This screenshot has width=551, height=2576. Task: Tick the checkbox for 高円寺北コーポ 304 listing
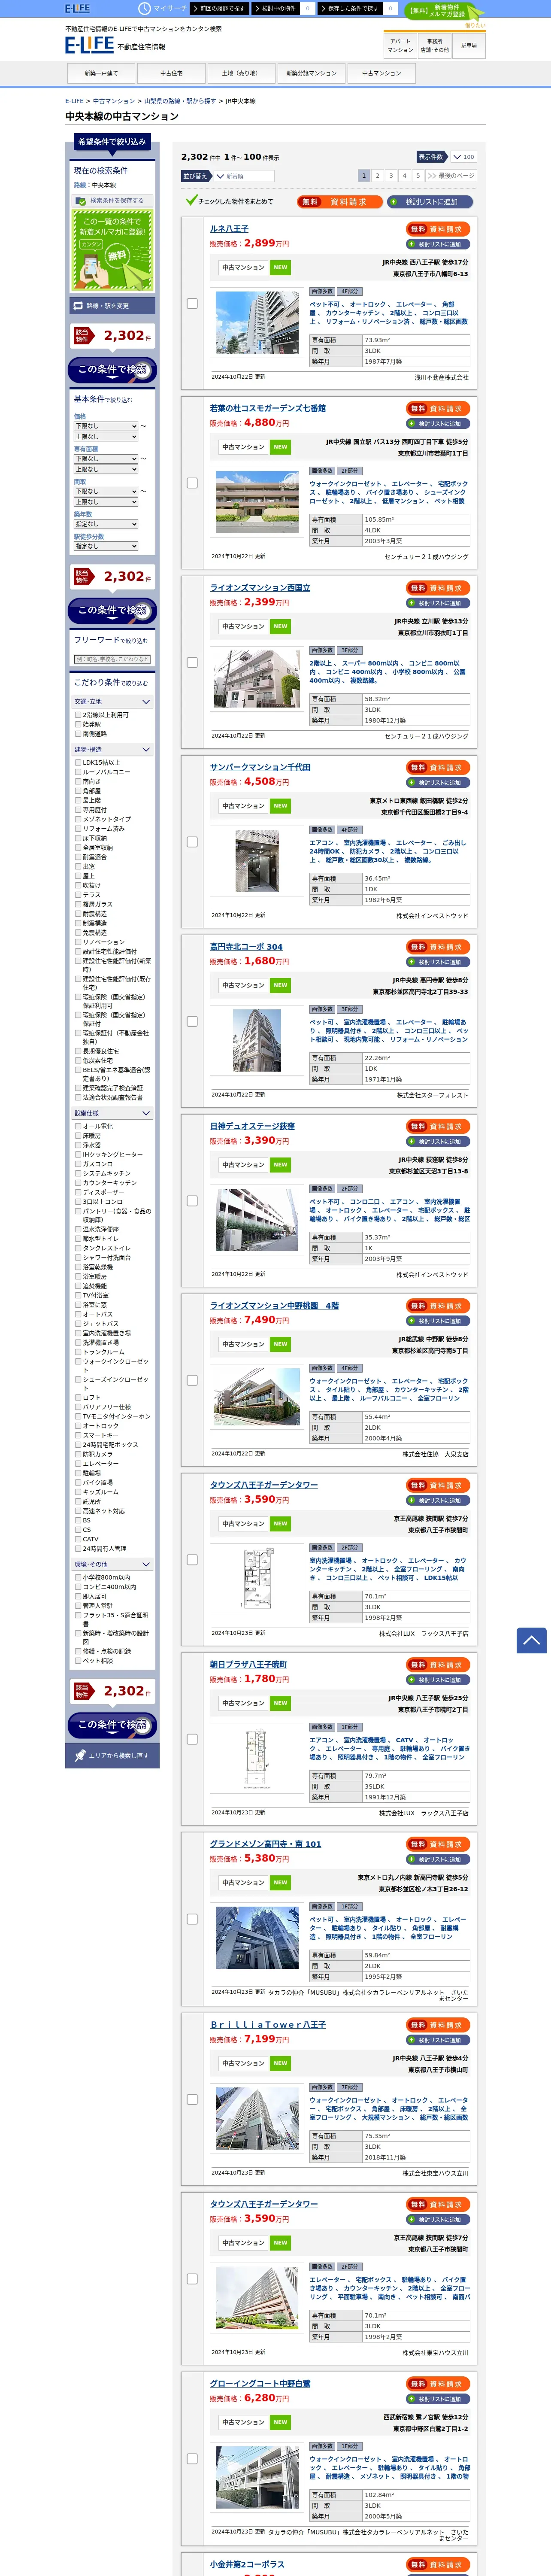(x=192, y=1021)
